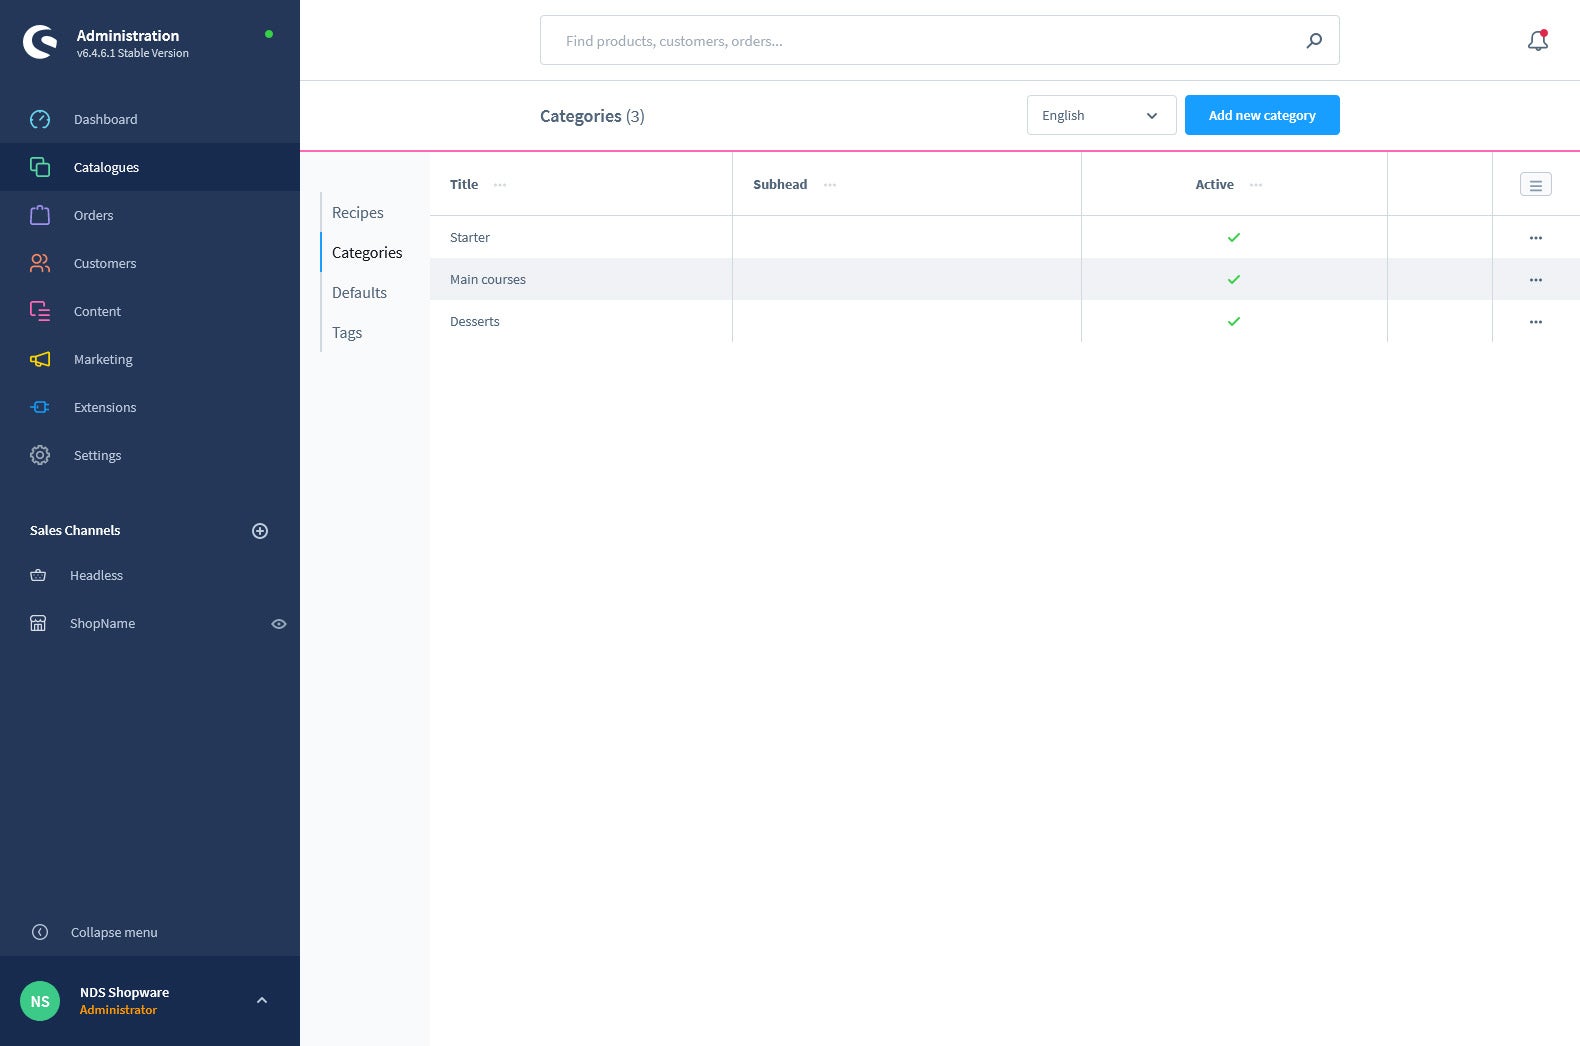
Task: Click the Content layout icon
Action: [x=40, y=311]
